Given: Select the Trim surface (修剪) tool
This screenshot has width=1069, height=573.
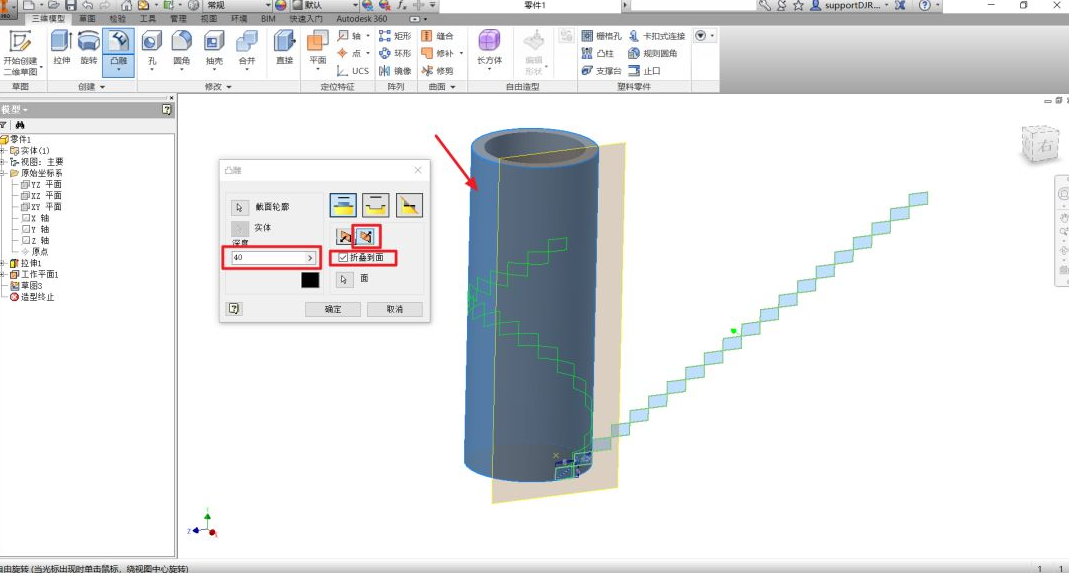Looking at the screenshot, I should point(438,71).
